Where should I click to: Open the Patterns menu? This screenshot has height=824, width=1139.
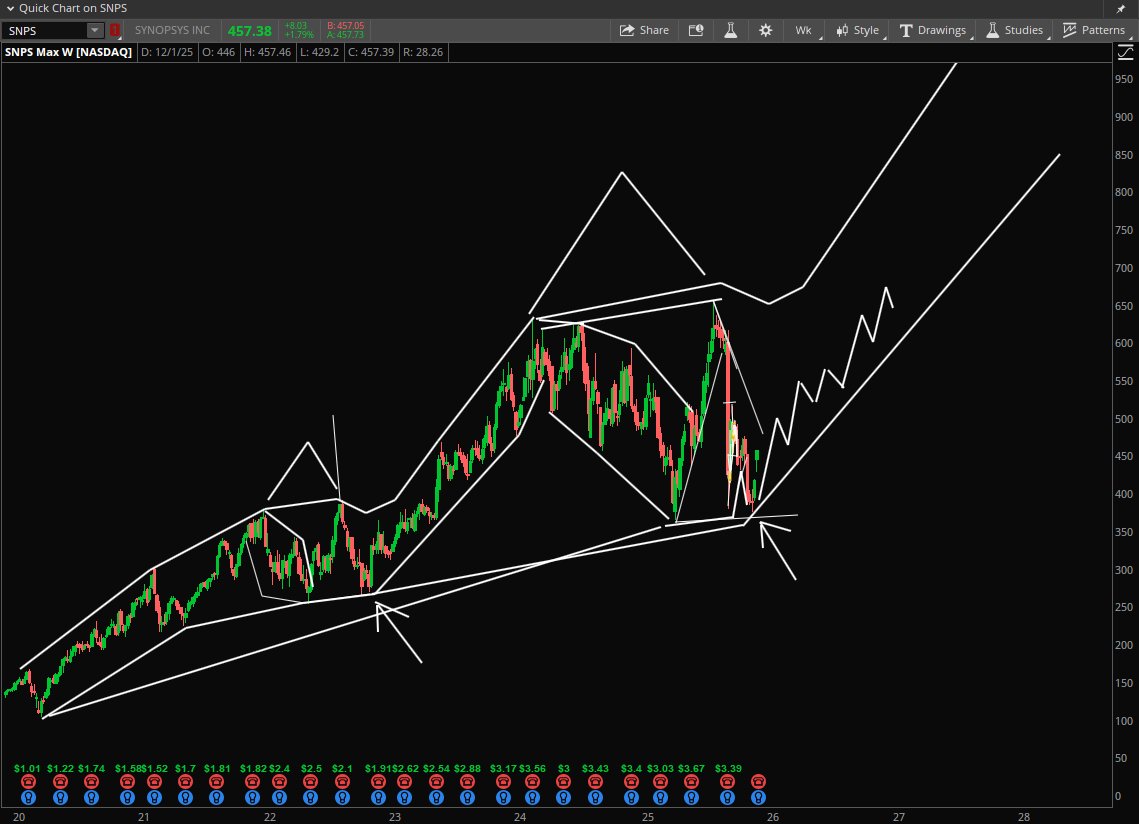click(x=1095, y=31)
